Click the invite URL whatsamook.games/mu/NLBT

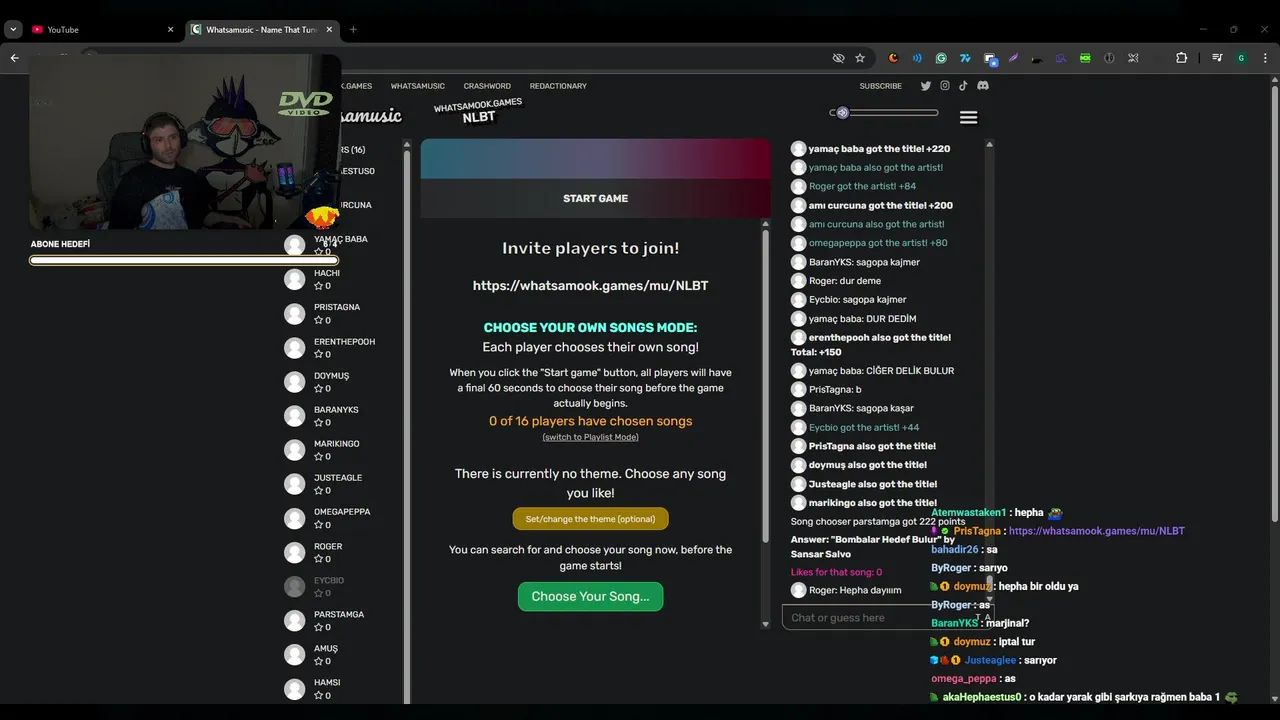coord(590,286)
